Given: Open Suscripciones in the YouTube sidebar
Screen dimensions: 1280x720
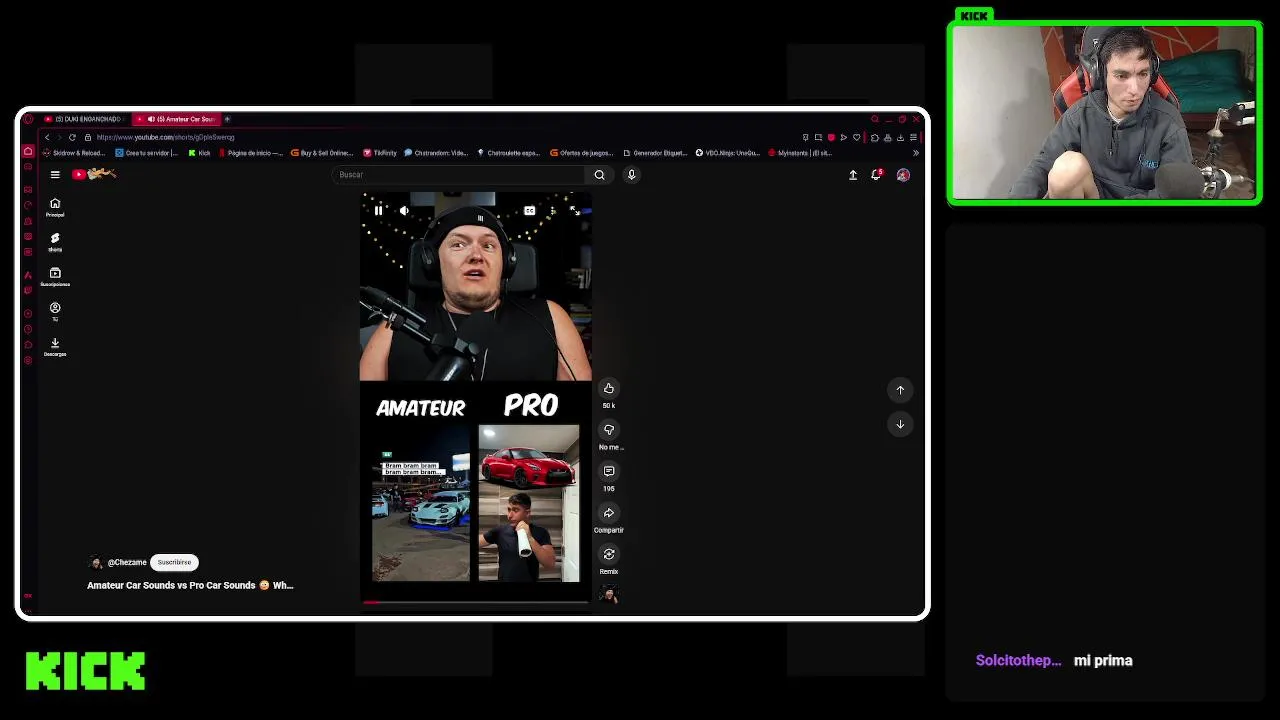Looking at the screenshot, I should pyautogui.click(x=55, y=277).
